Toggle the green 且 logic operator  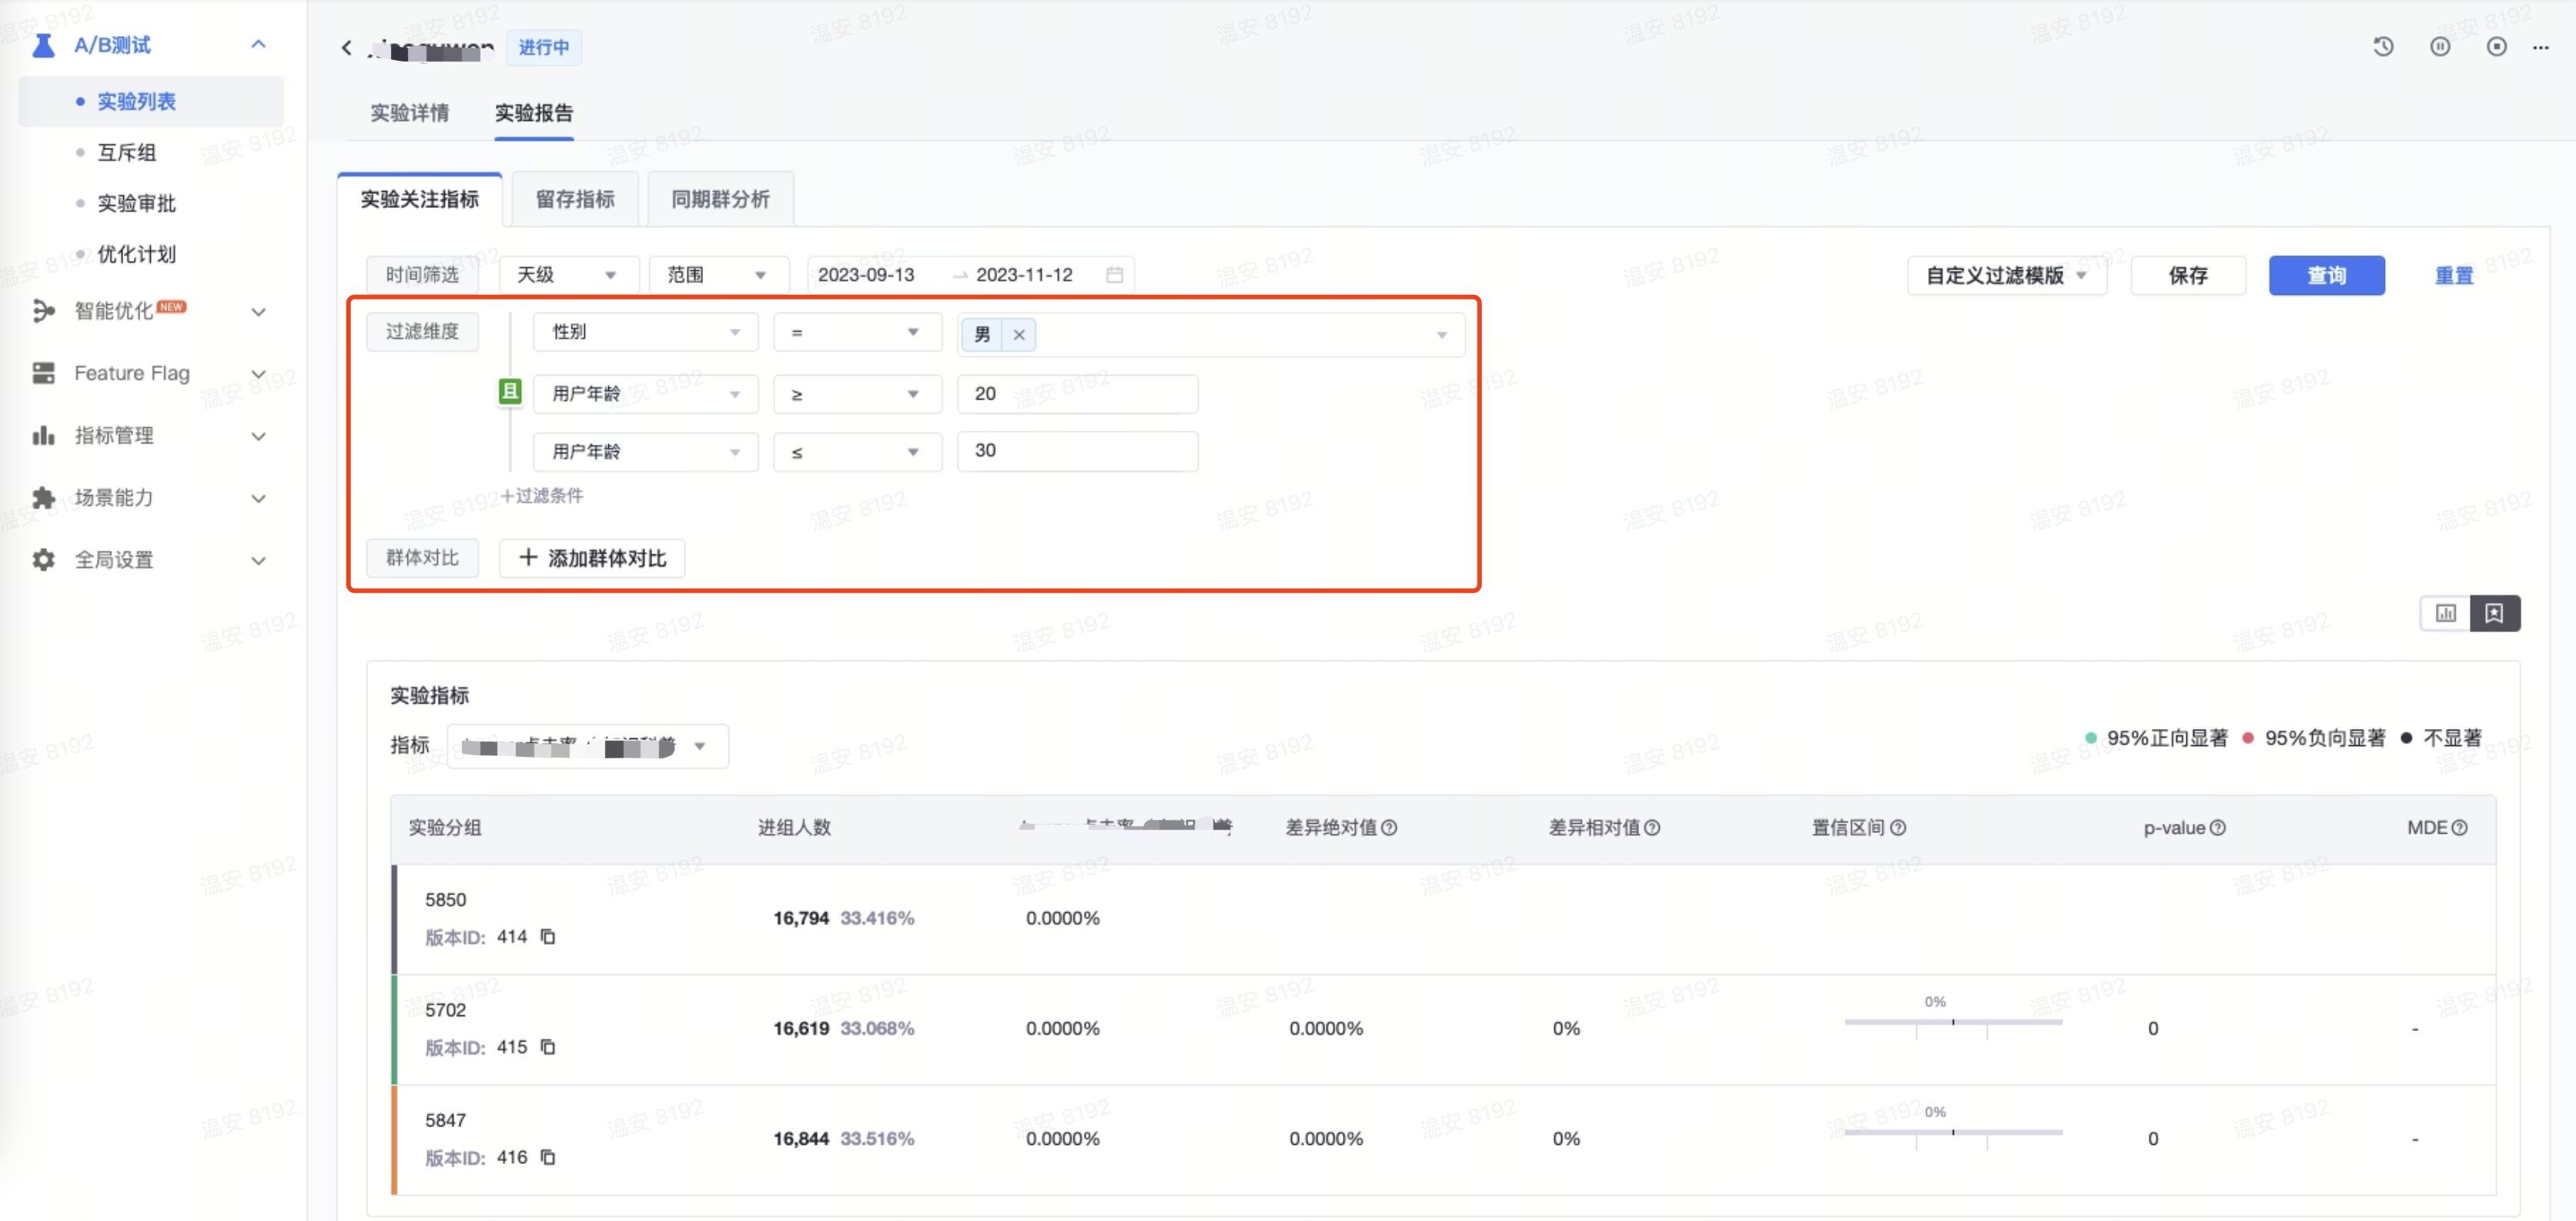510,392
